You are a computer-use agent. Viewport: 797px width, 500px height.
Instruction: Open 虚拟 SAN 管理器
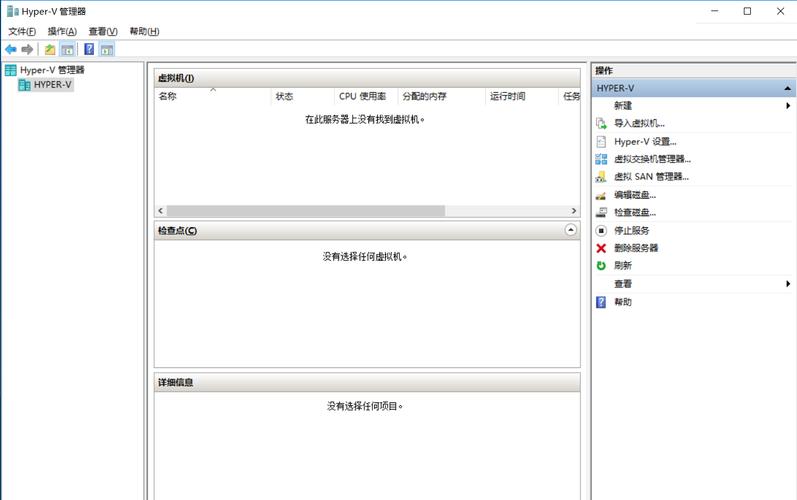[651, 177]
